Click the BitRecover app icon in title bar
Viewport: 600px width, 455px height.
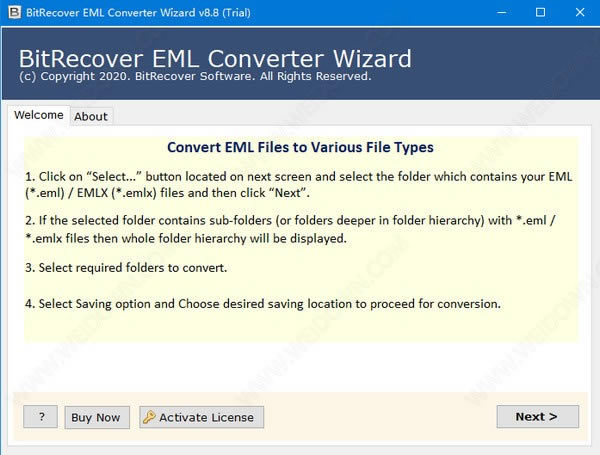pos(13,12)
